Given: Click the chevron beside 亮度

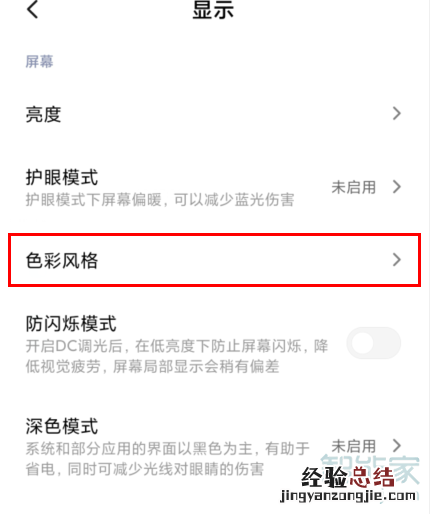Looking at the screenshot, I should pyautogui.click(x=396, y=114).
